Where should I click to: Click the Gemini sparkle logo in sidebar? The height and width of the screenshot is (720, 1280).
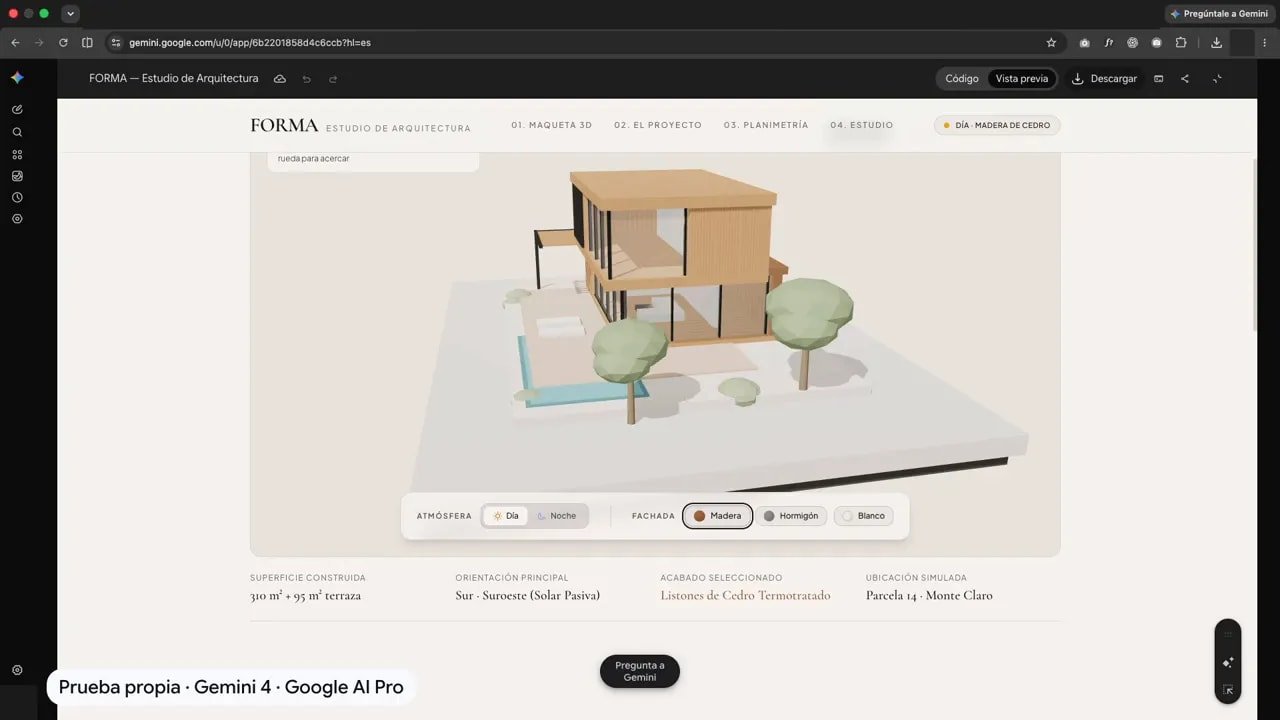click(17, 78)
